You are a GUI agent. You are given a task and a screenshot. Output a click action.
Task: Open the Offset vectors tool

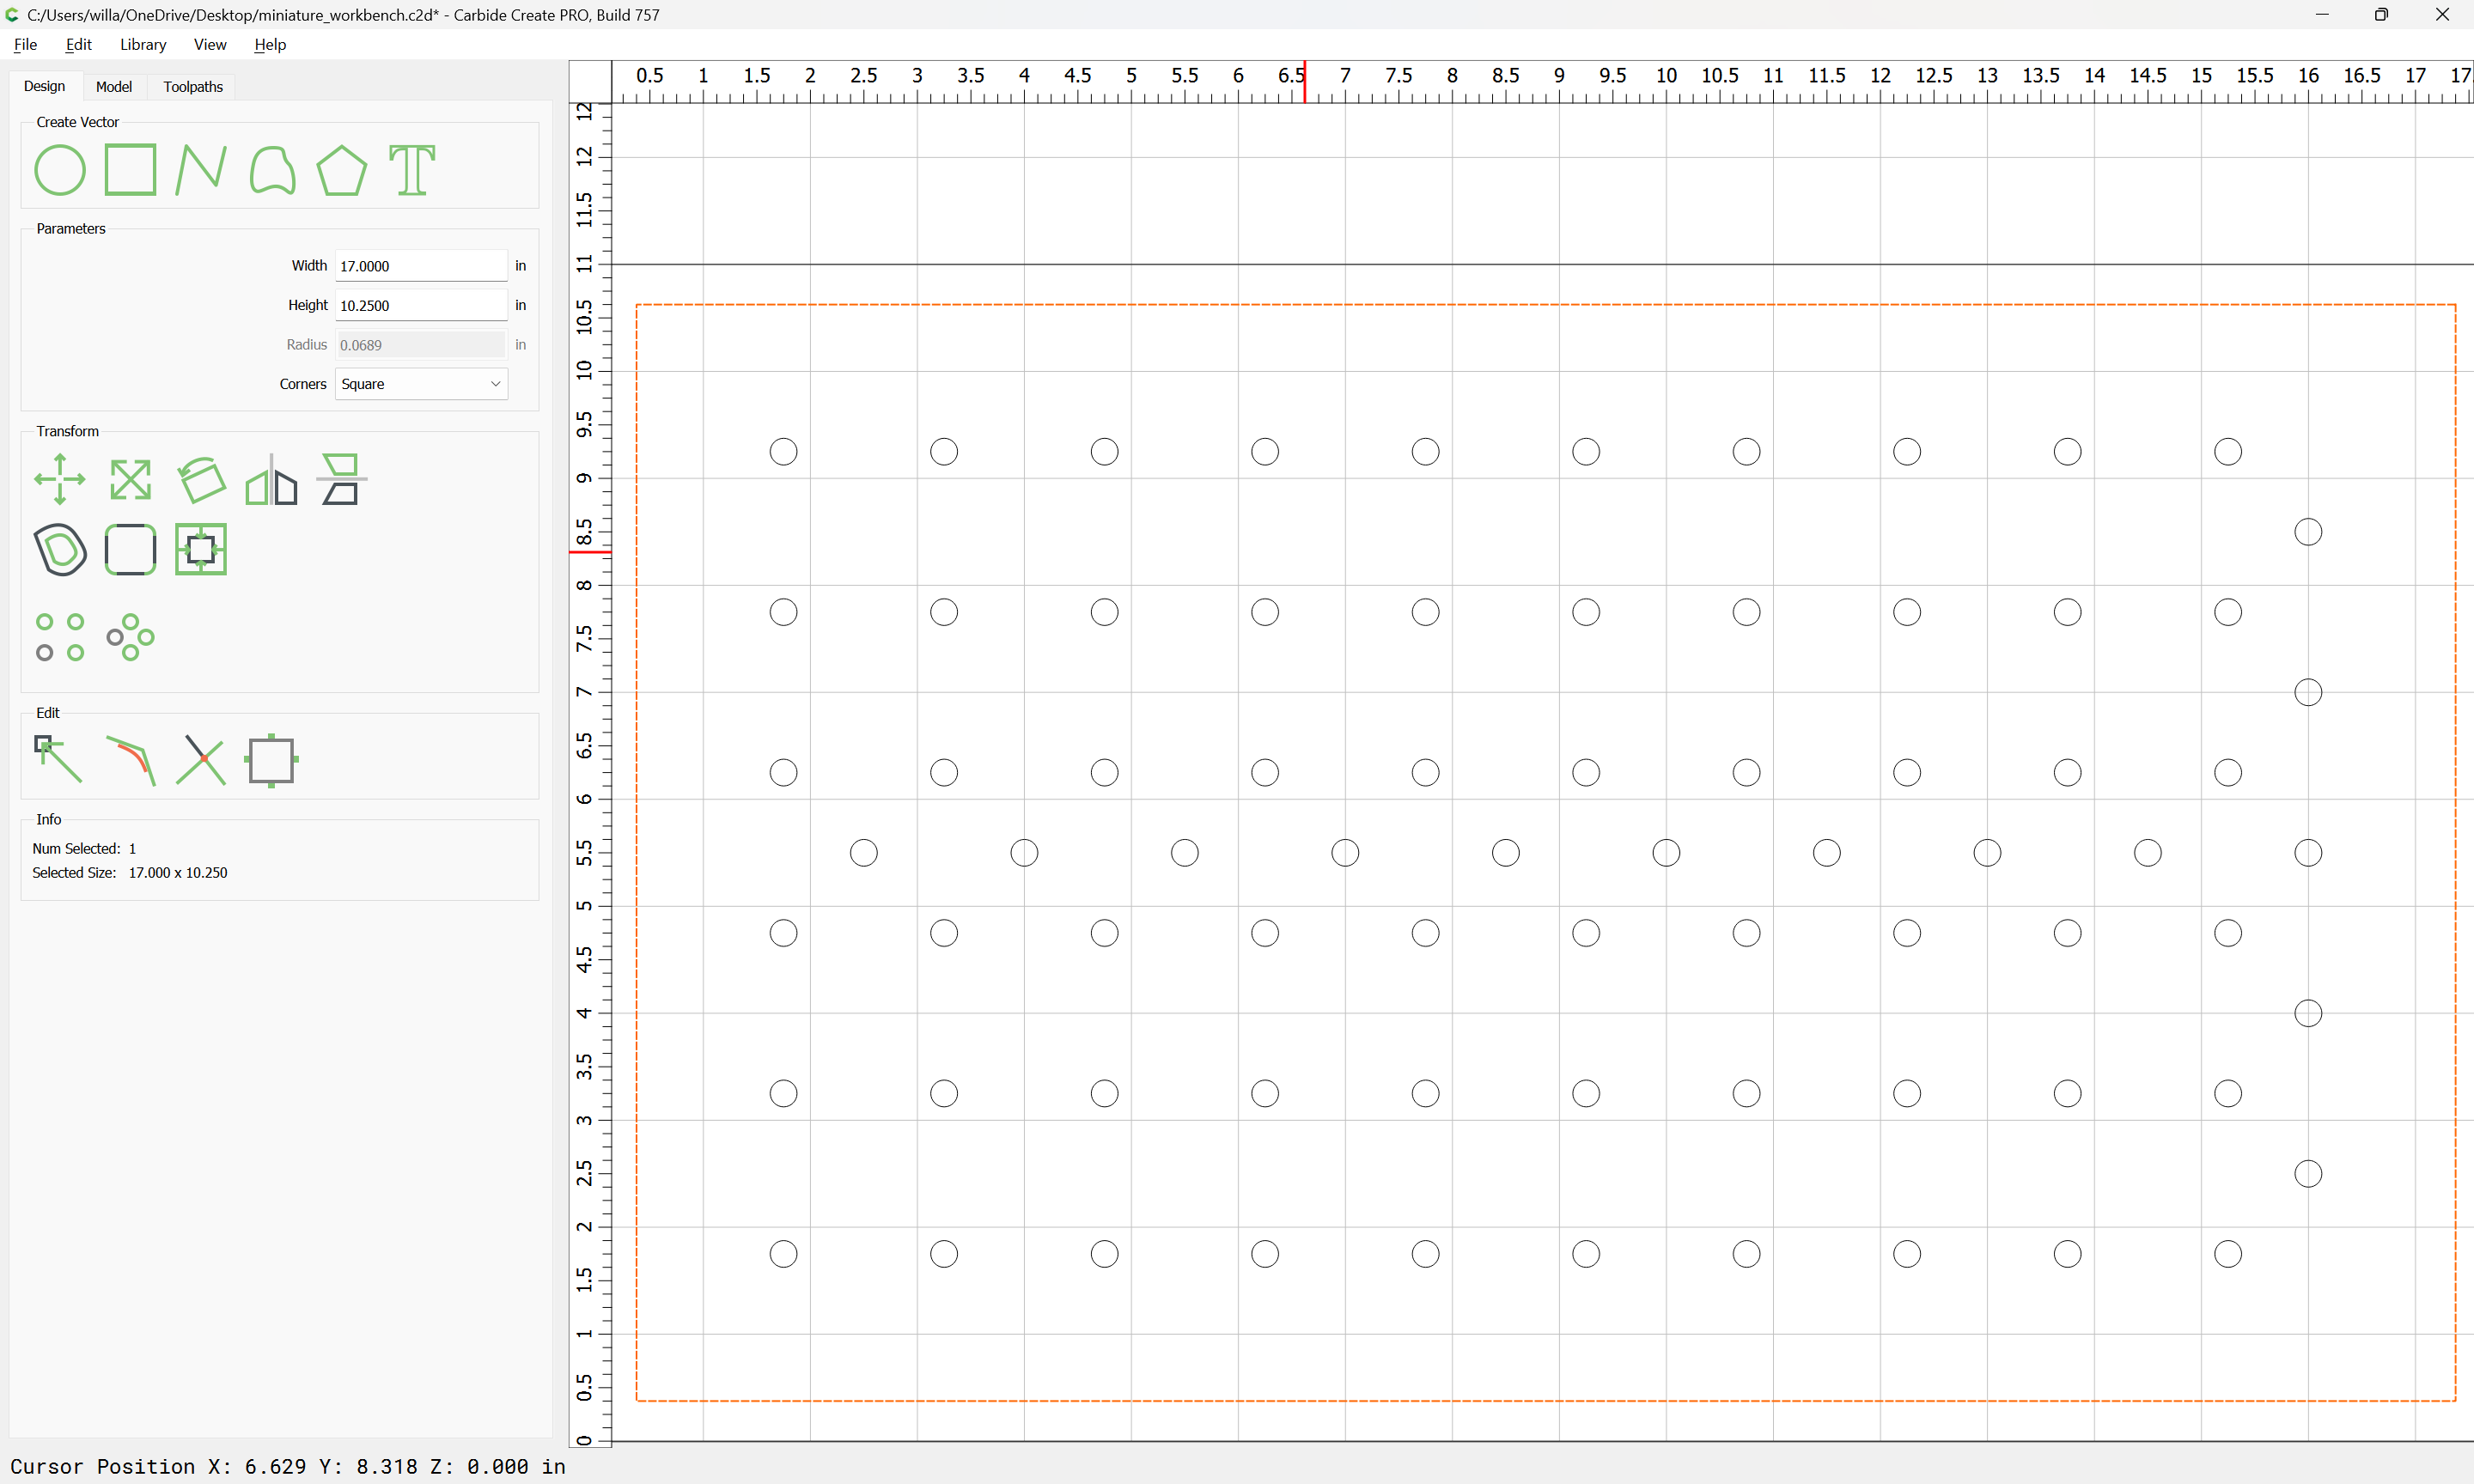(60, 549)
